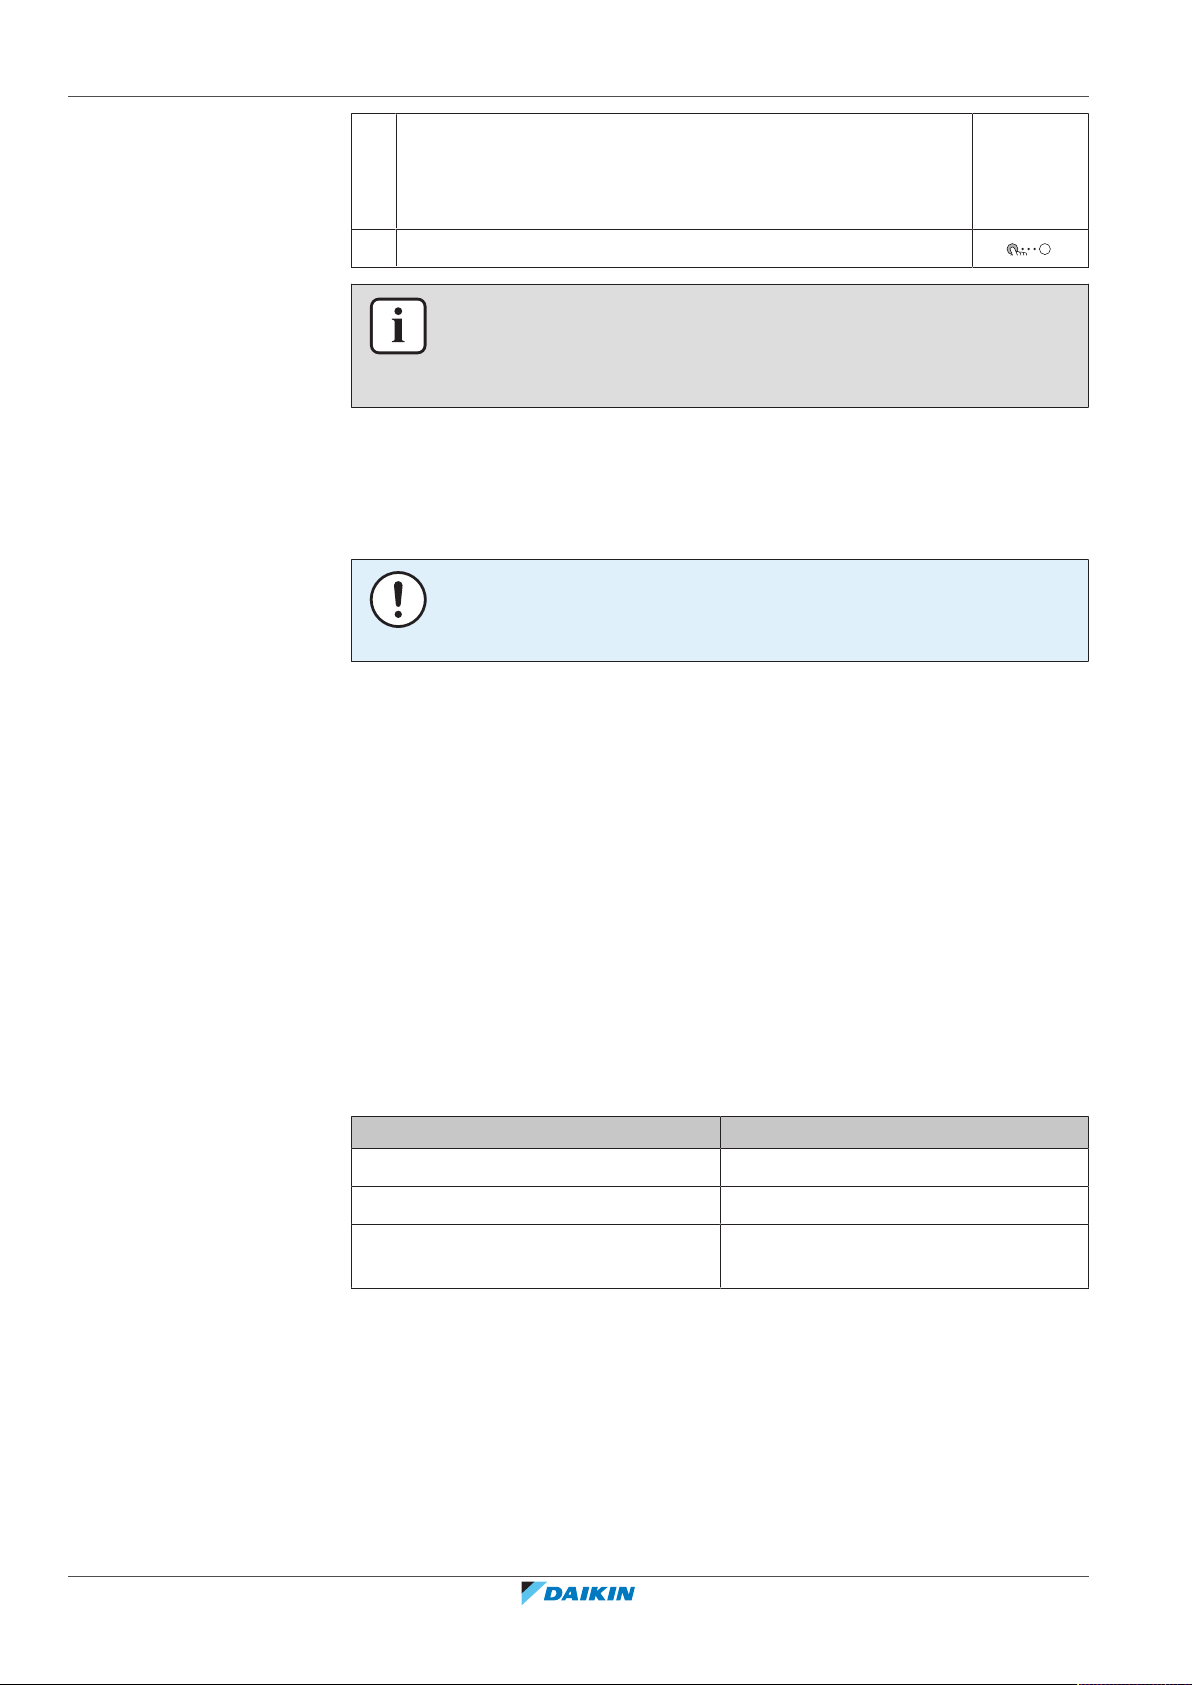Click the information 'i' icon
Image resolution: width=1192 pixels, height=1685 pixels.
tap(398, 326)
